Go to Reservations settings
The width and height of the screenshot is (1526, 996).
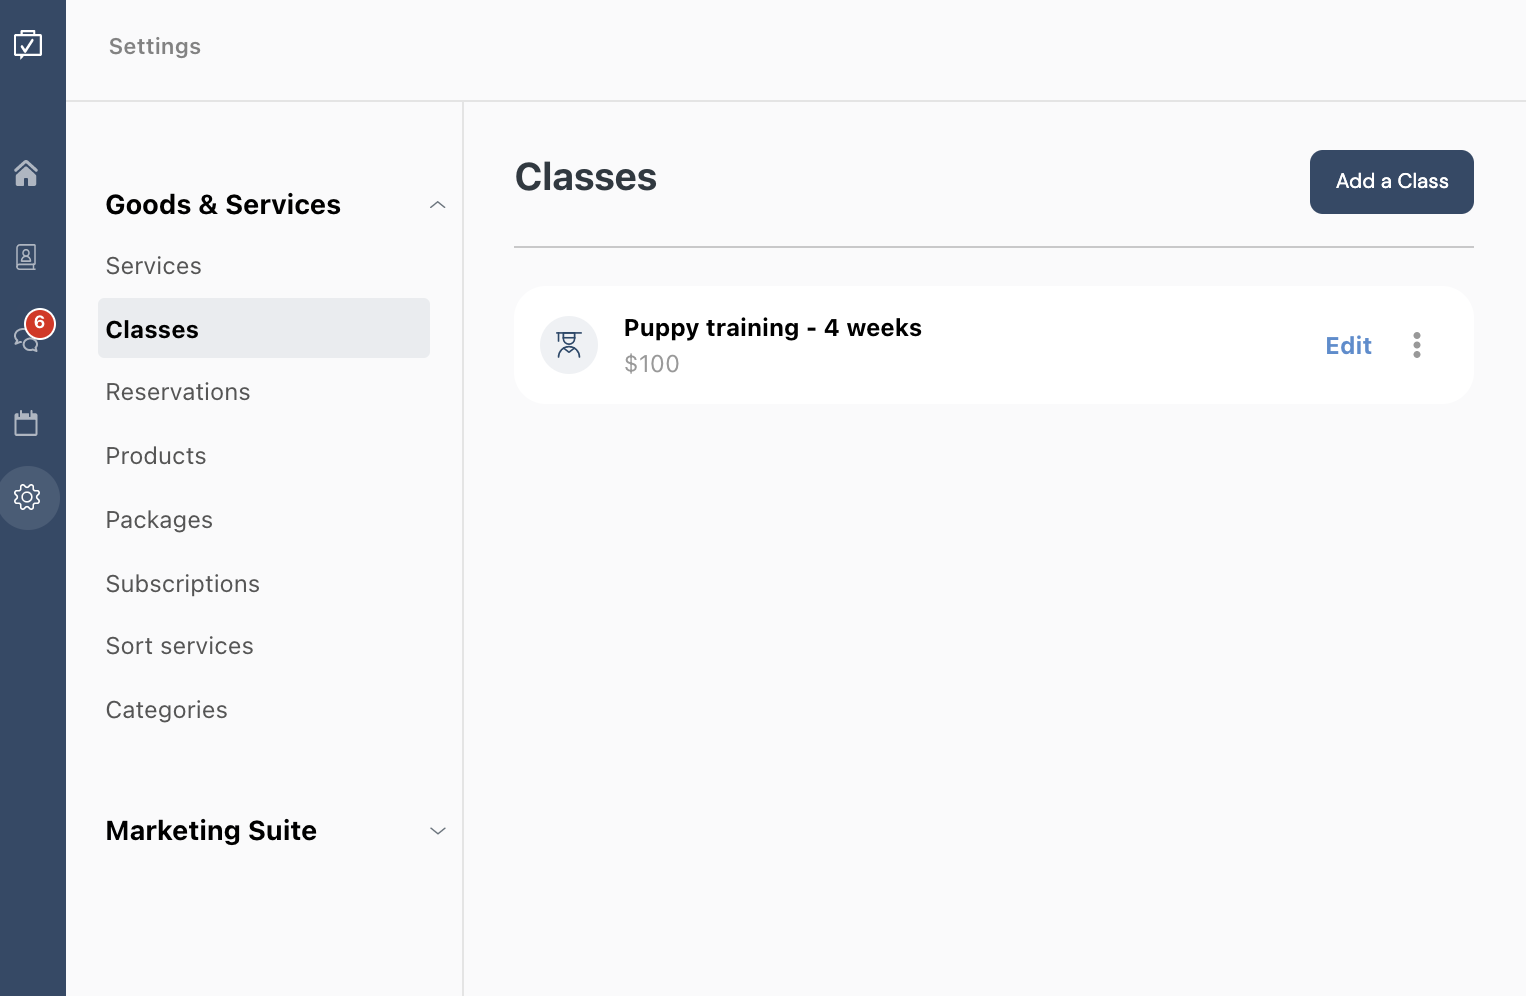(178, 392)
